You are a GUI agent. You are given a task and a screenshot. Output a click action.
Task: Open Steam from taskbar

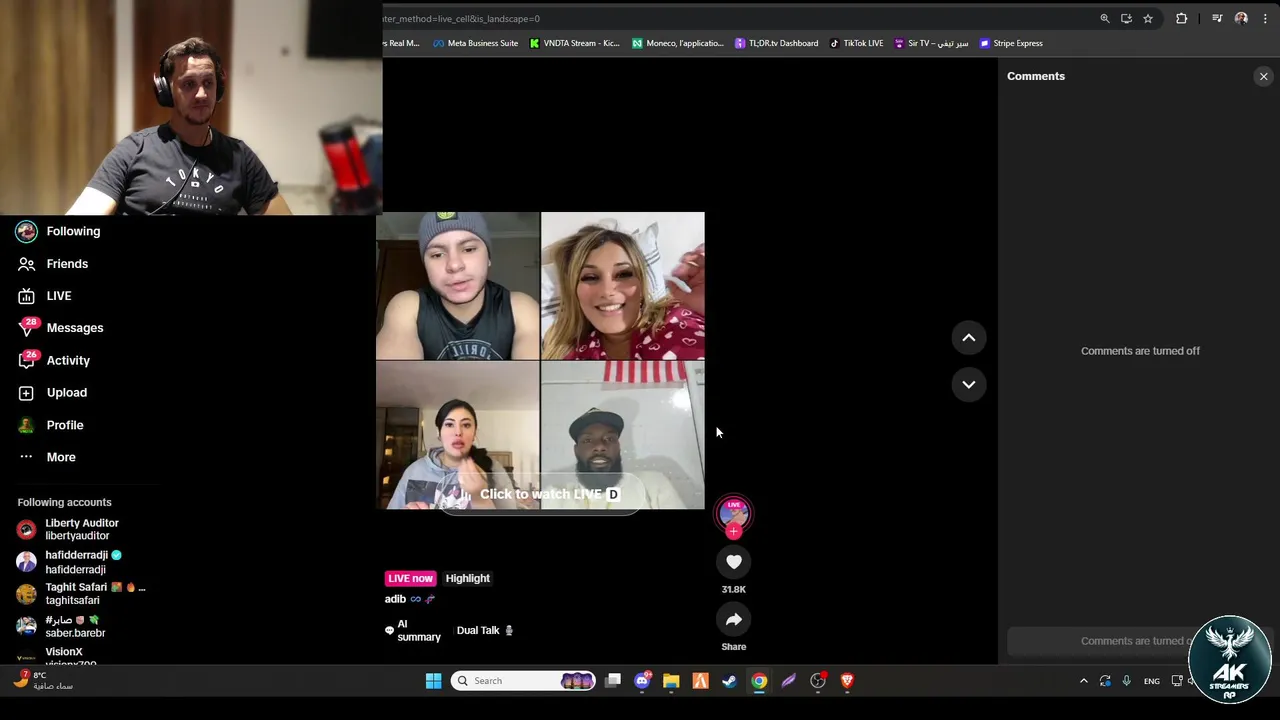click(x=729, y=681)
